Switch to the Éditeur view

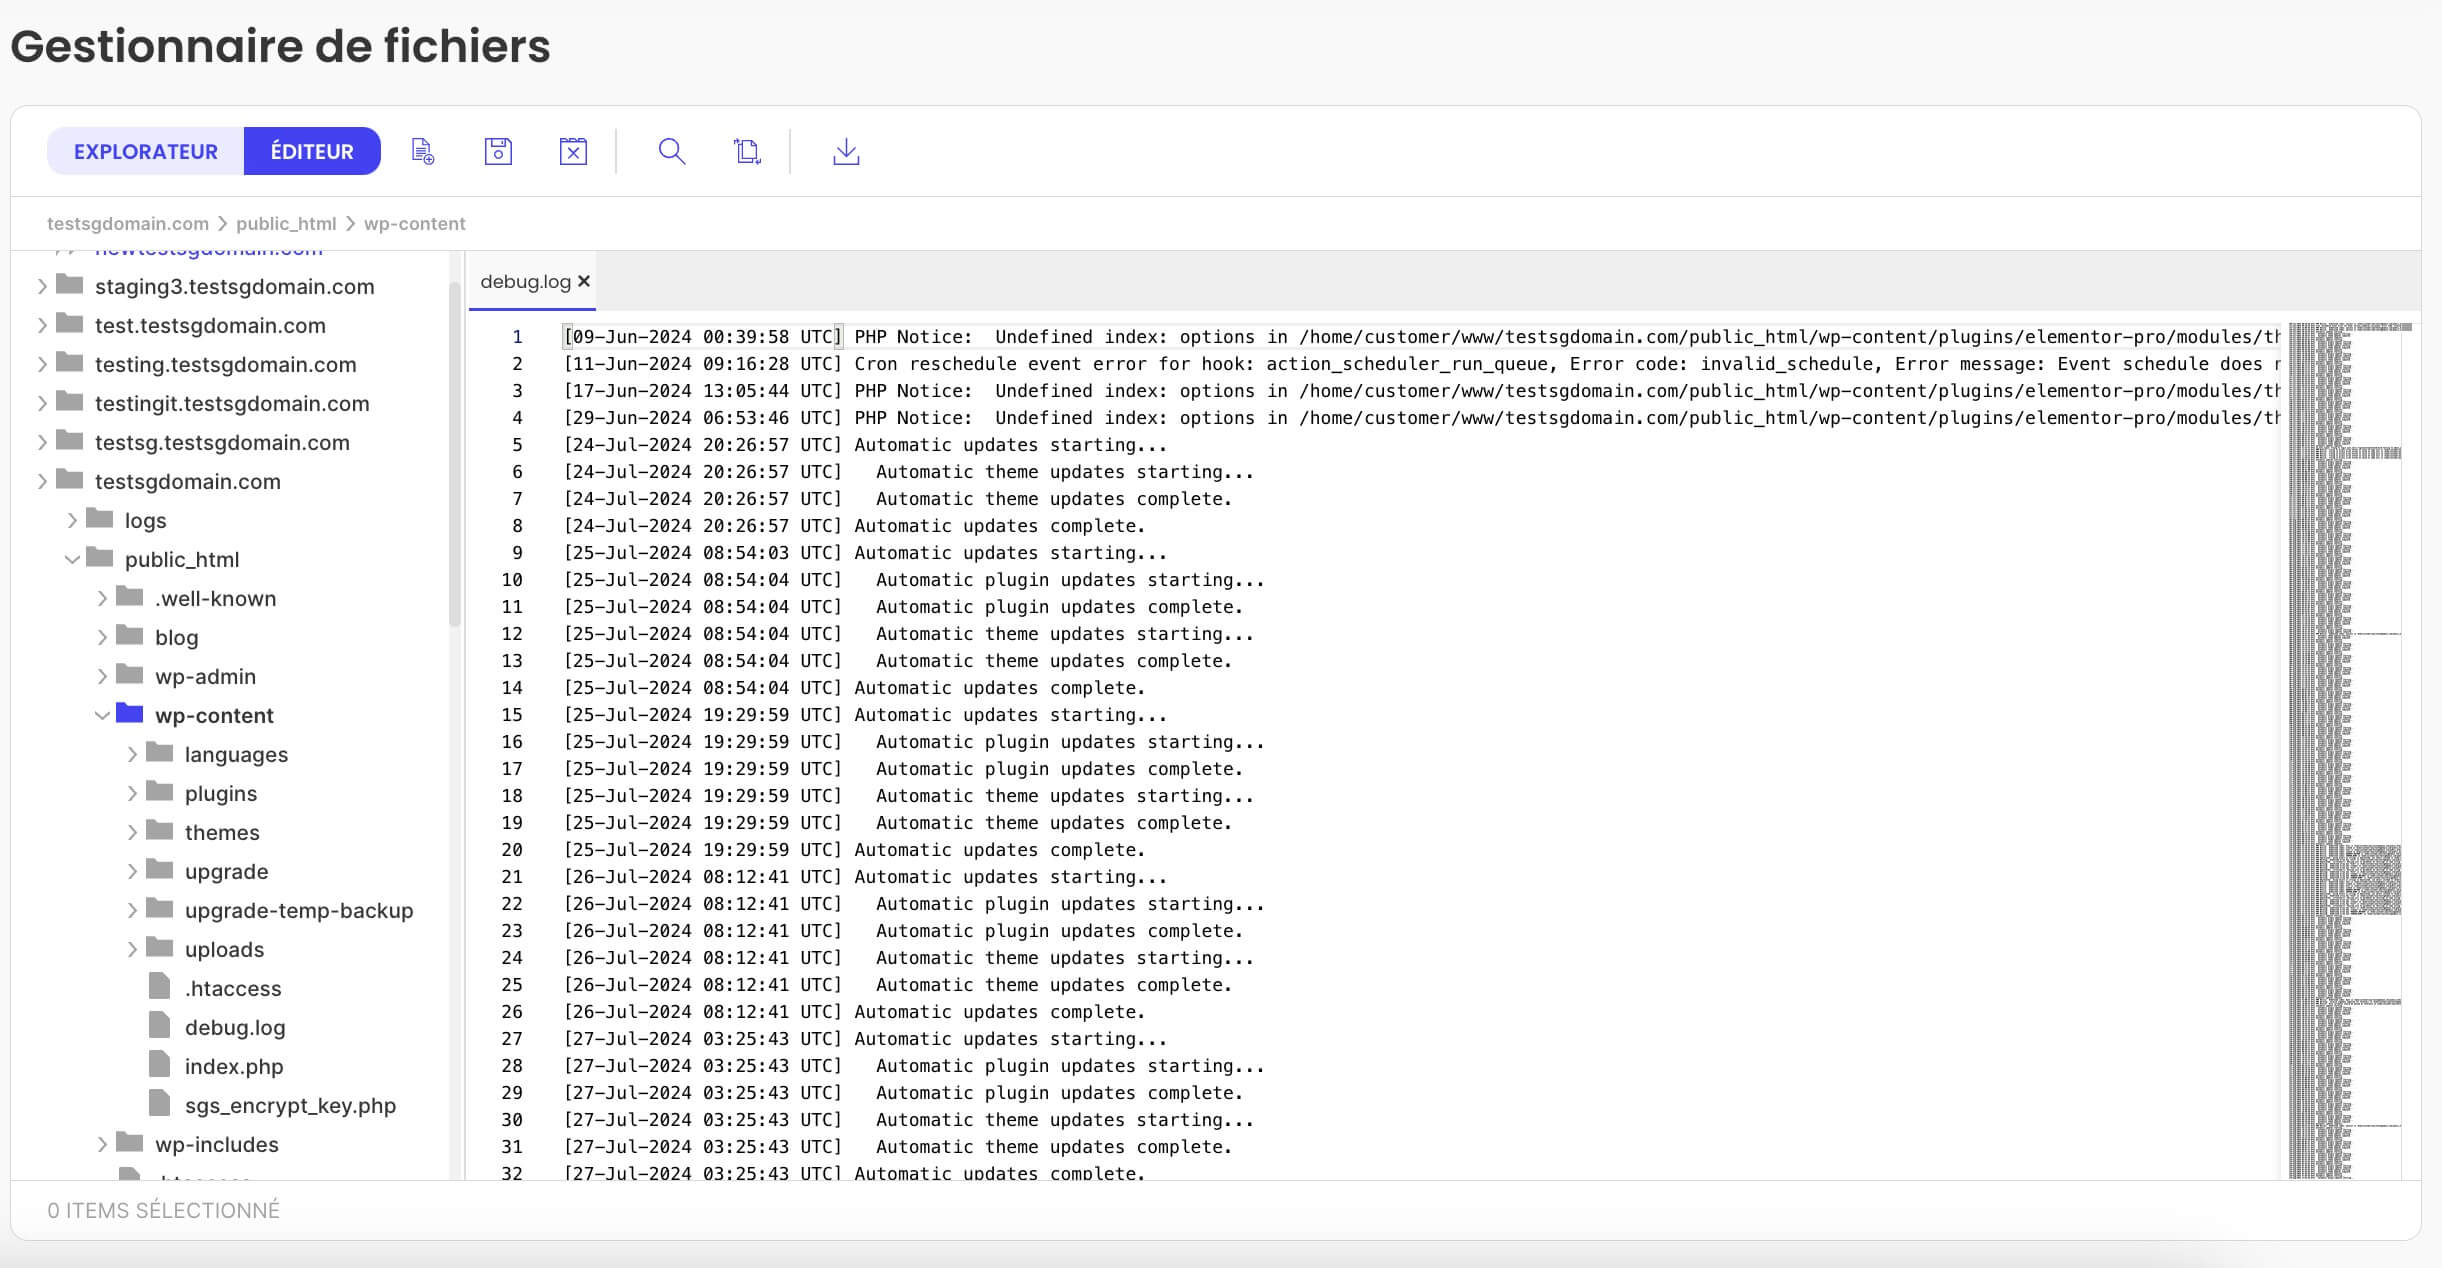312,151
